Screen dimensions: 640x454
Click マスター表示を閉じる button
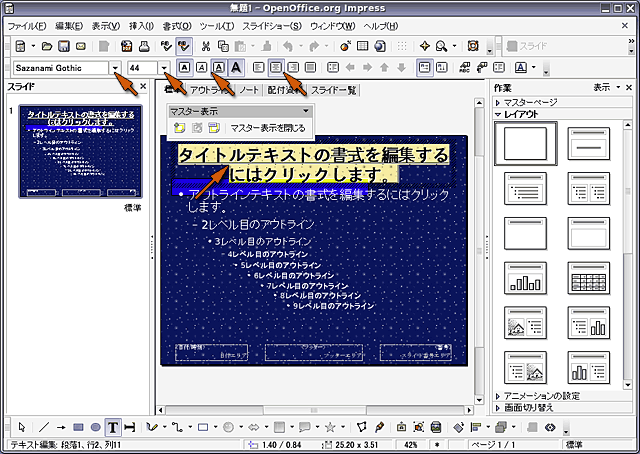tap(268, 128)
